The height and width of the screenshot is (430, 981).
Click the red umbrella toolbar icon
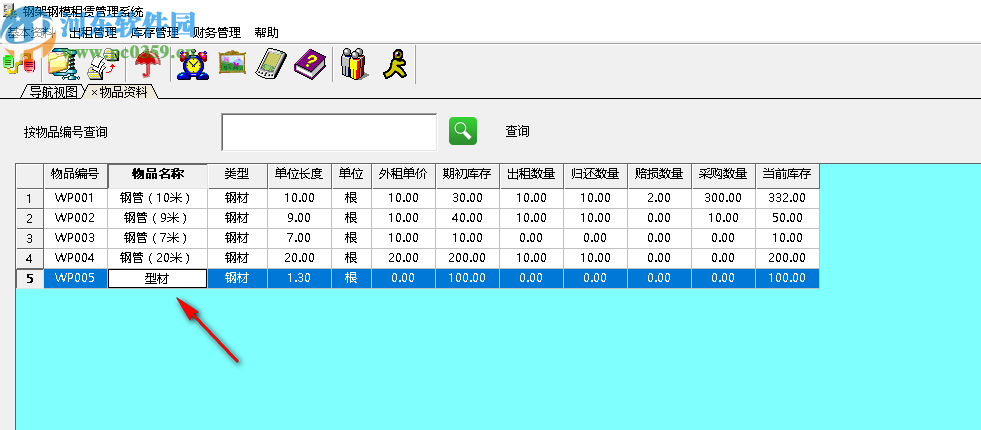148,64
